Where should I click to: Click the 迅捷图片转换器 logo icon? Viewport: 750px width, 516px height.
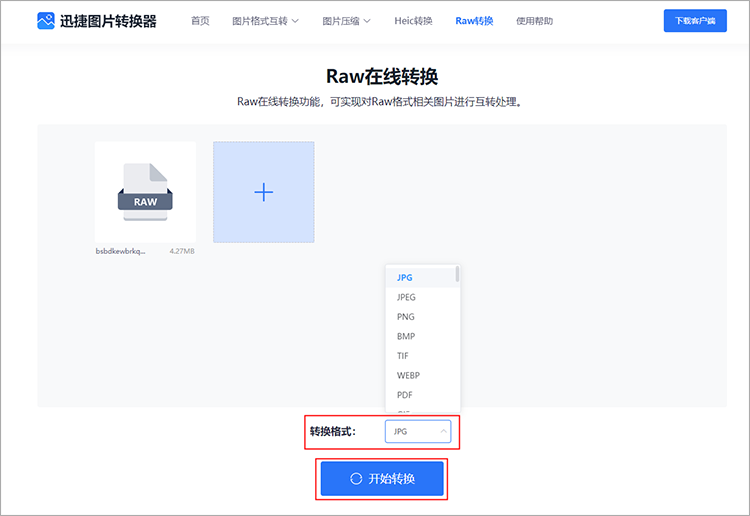(46, 21)
